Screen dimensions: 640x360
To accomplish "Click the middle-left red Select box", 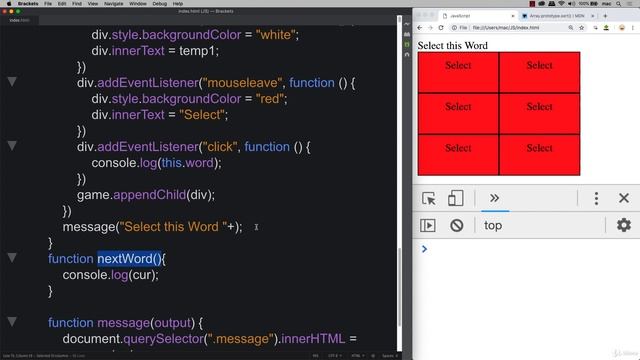I will 458,113.
